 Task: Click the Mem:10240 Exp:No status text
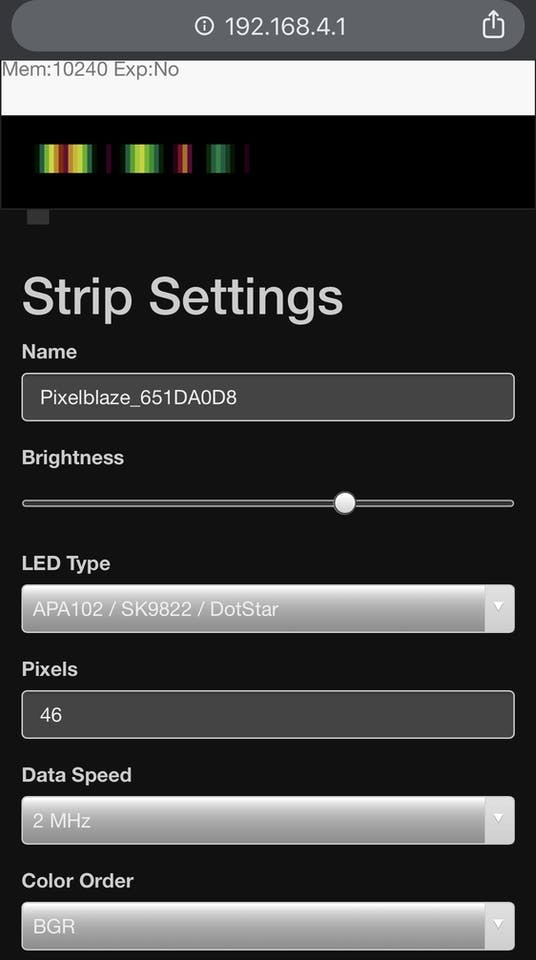[x=91, y=69]
